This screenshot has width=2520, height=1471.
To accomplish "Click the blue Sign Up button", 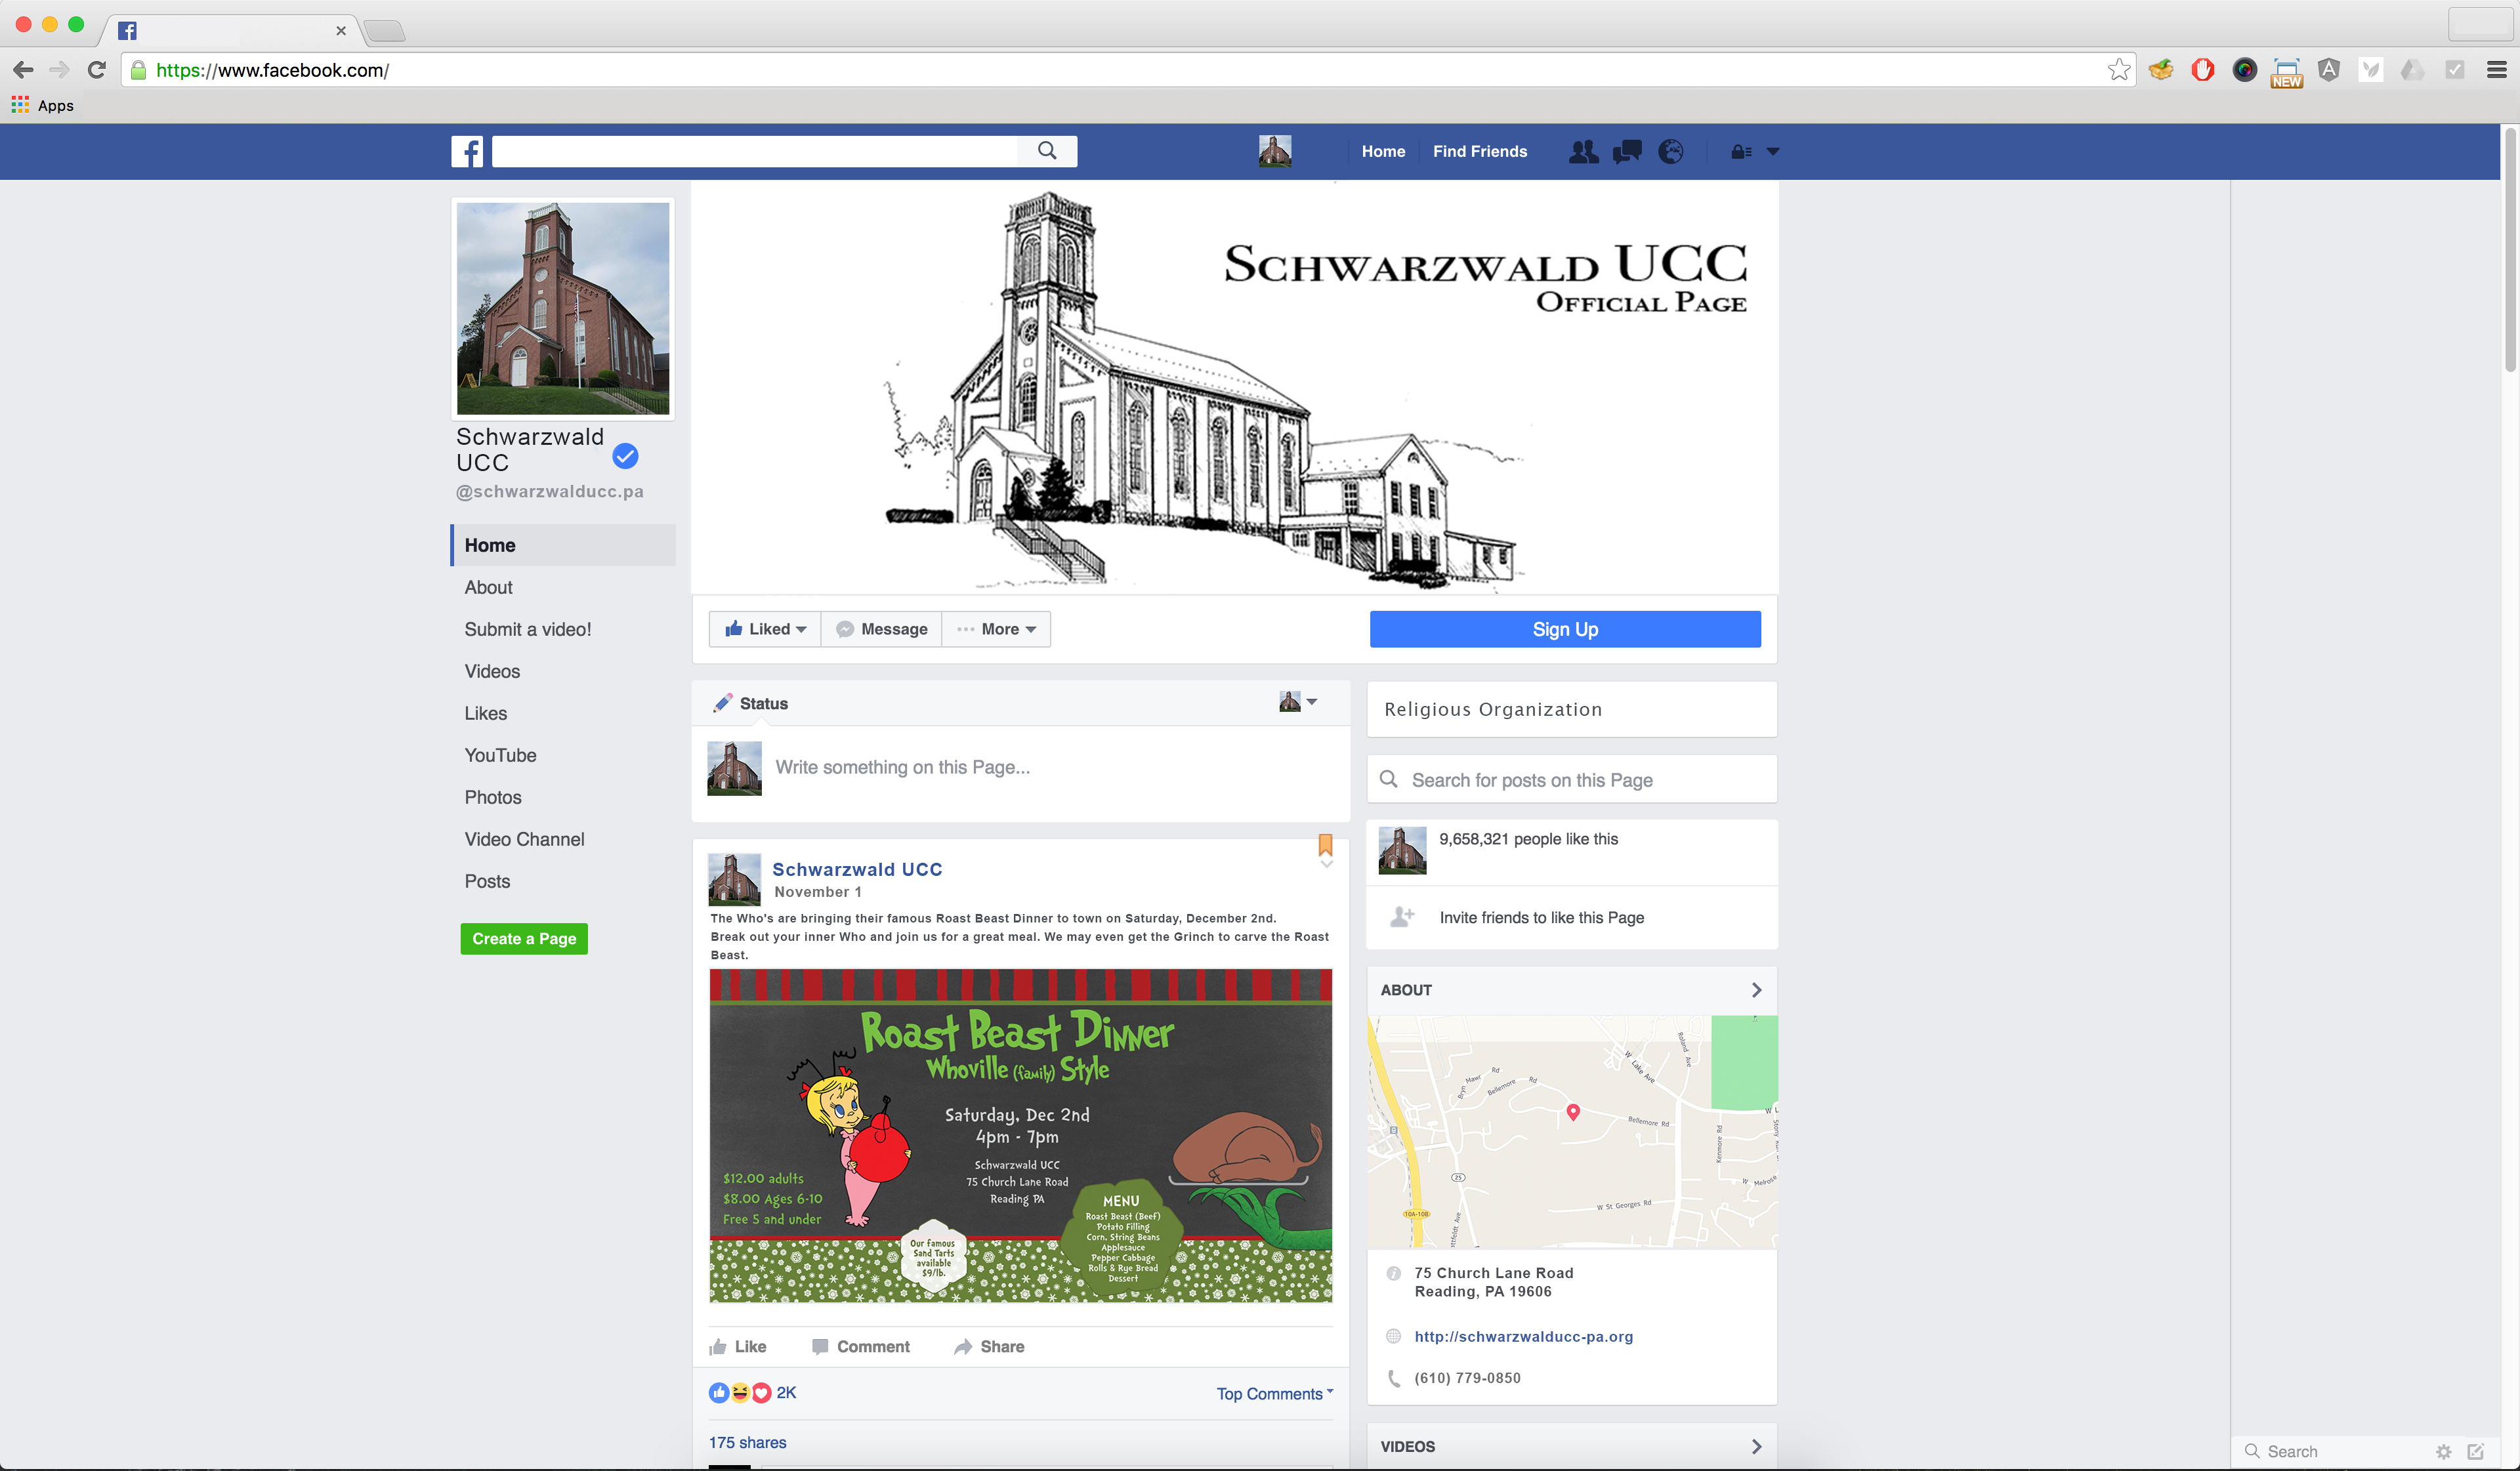I will coord(1564,629).
